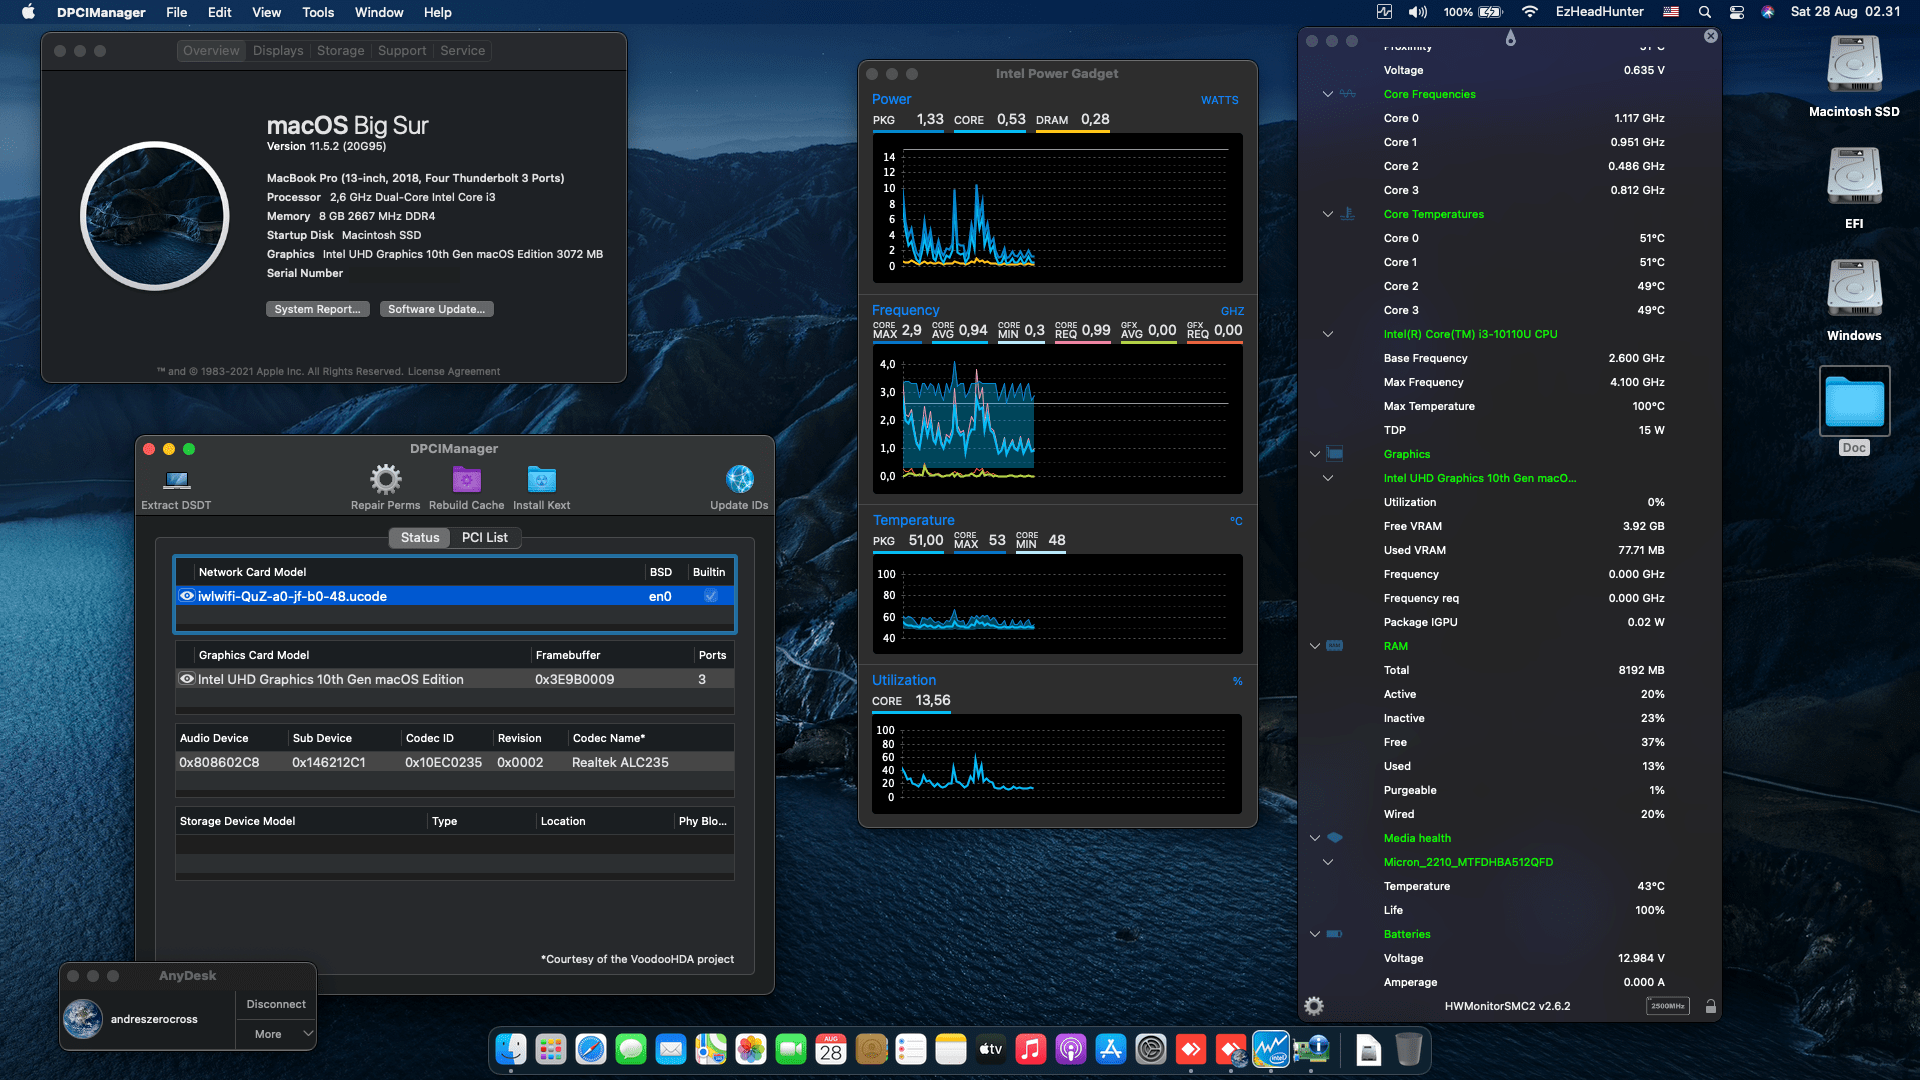
Task: Toggle eye icon for iwlwifi network card
Action: click(186, 596)
